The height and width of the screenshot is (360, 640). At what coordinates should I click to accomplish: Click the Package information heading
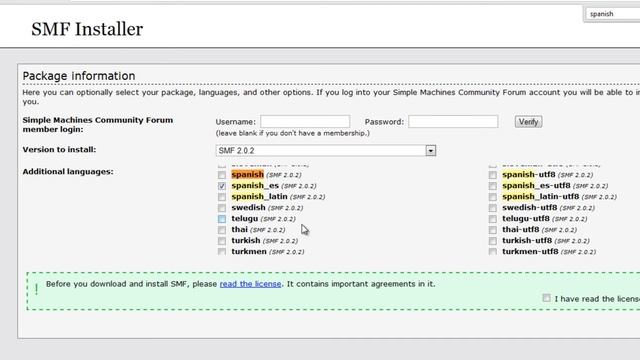pyautogui.click(x=79, y=76)
